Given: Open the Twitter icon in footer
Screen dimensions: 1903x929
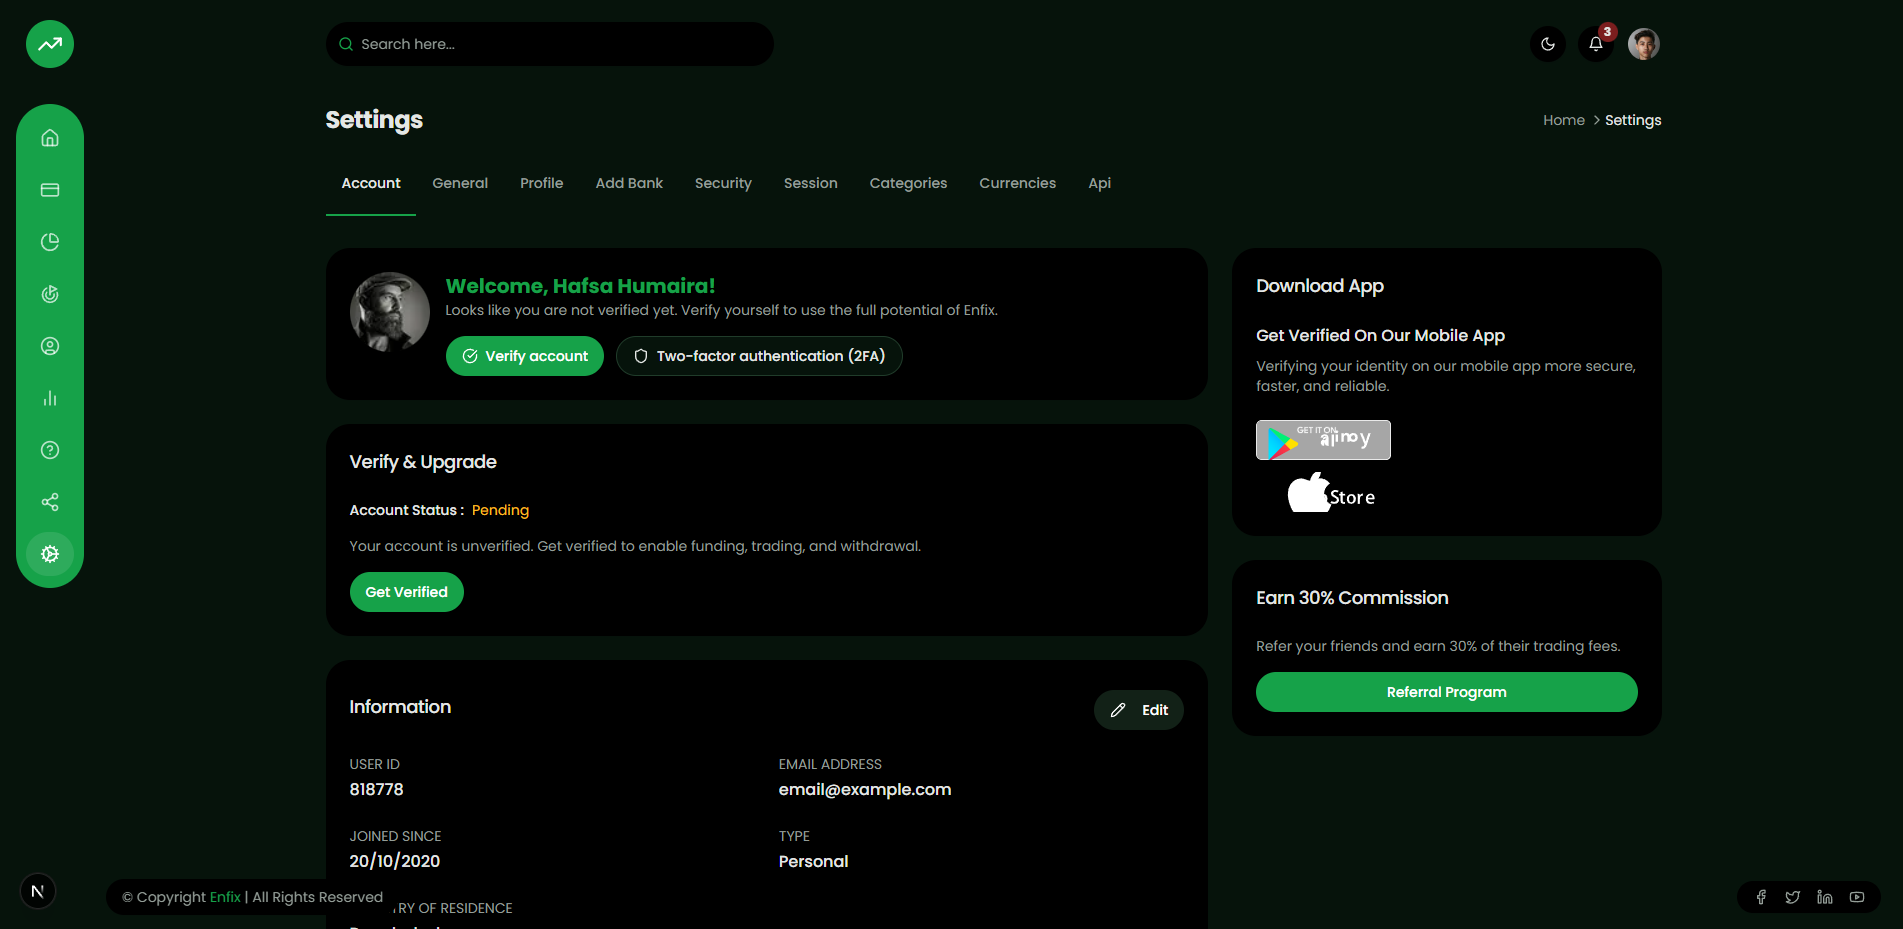Looking at the screenshot, I should [1793, 897].
